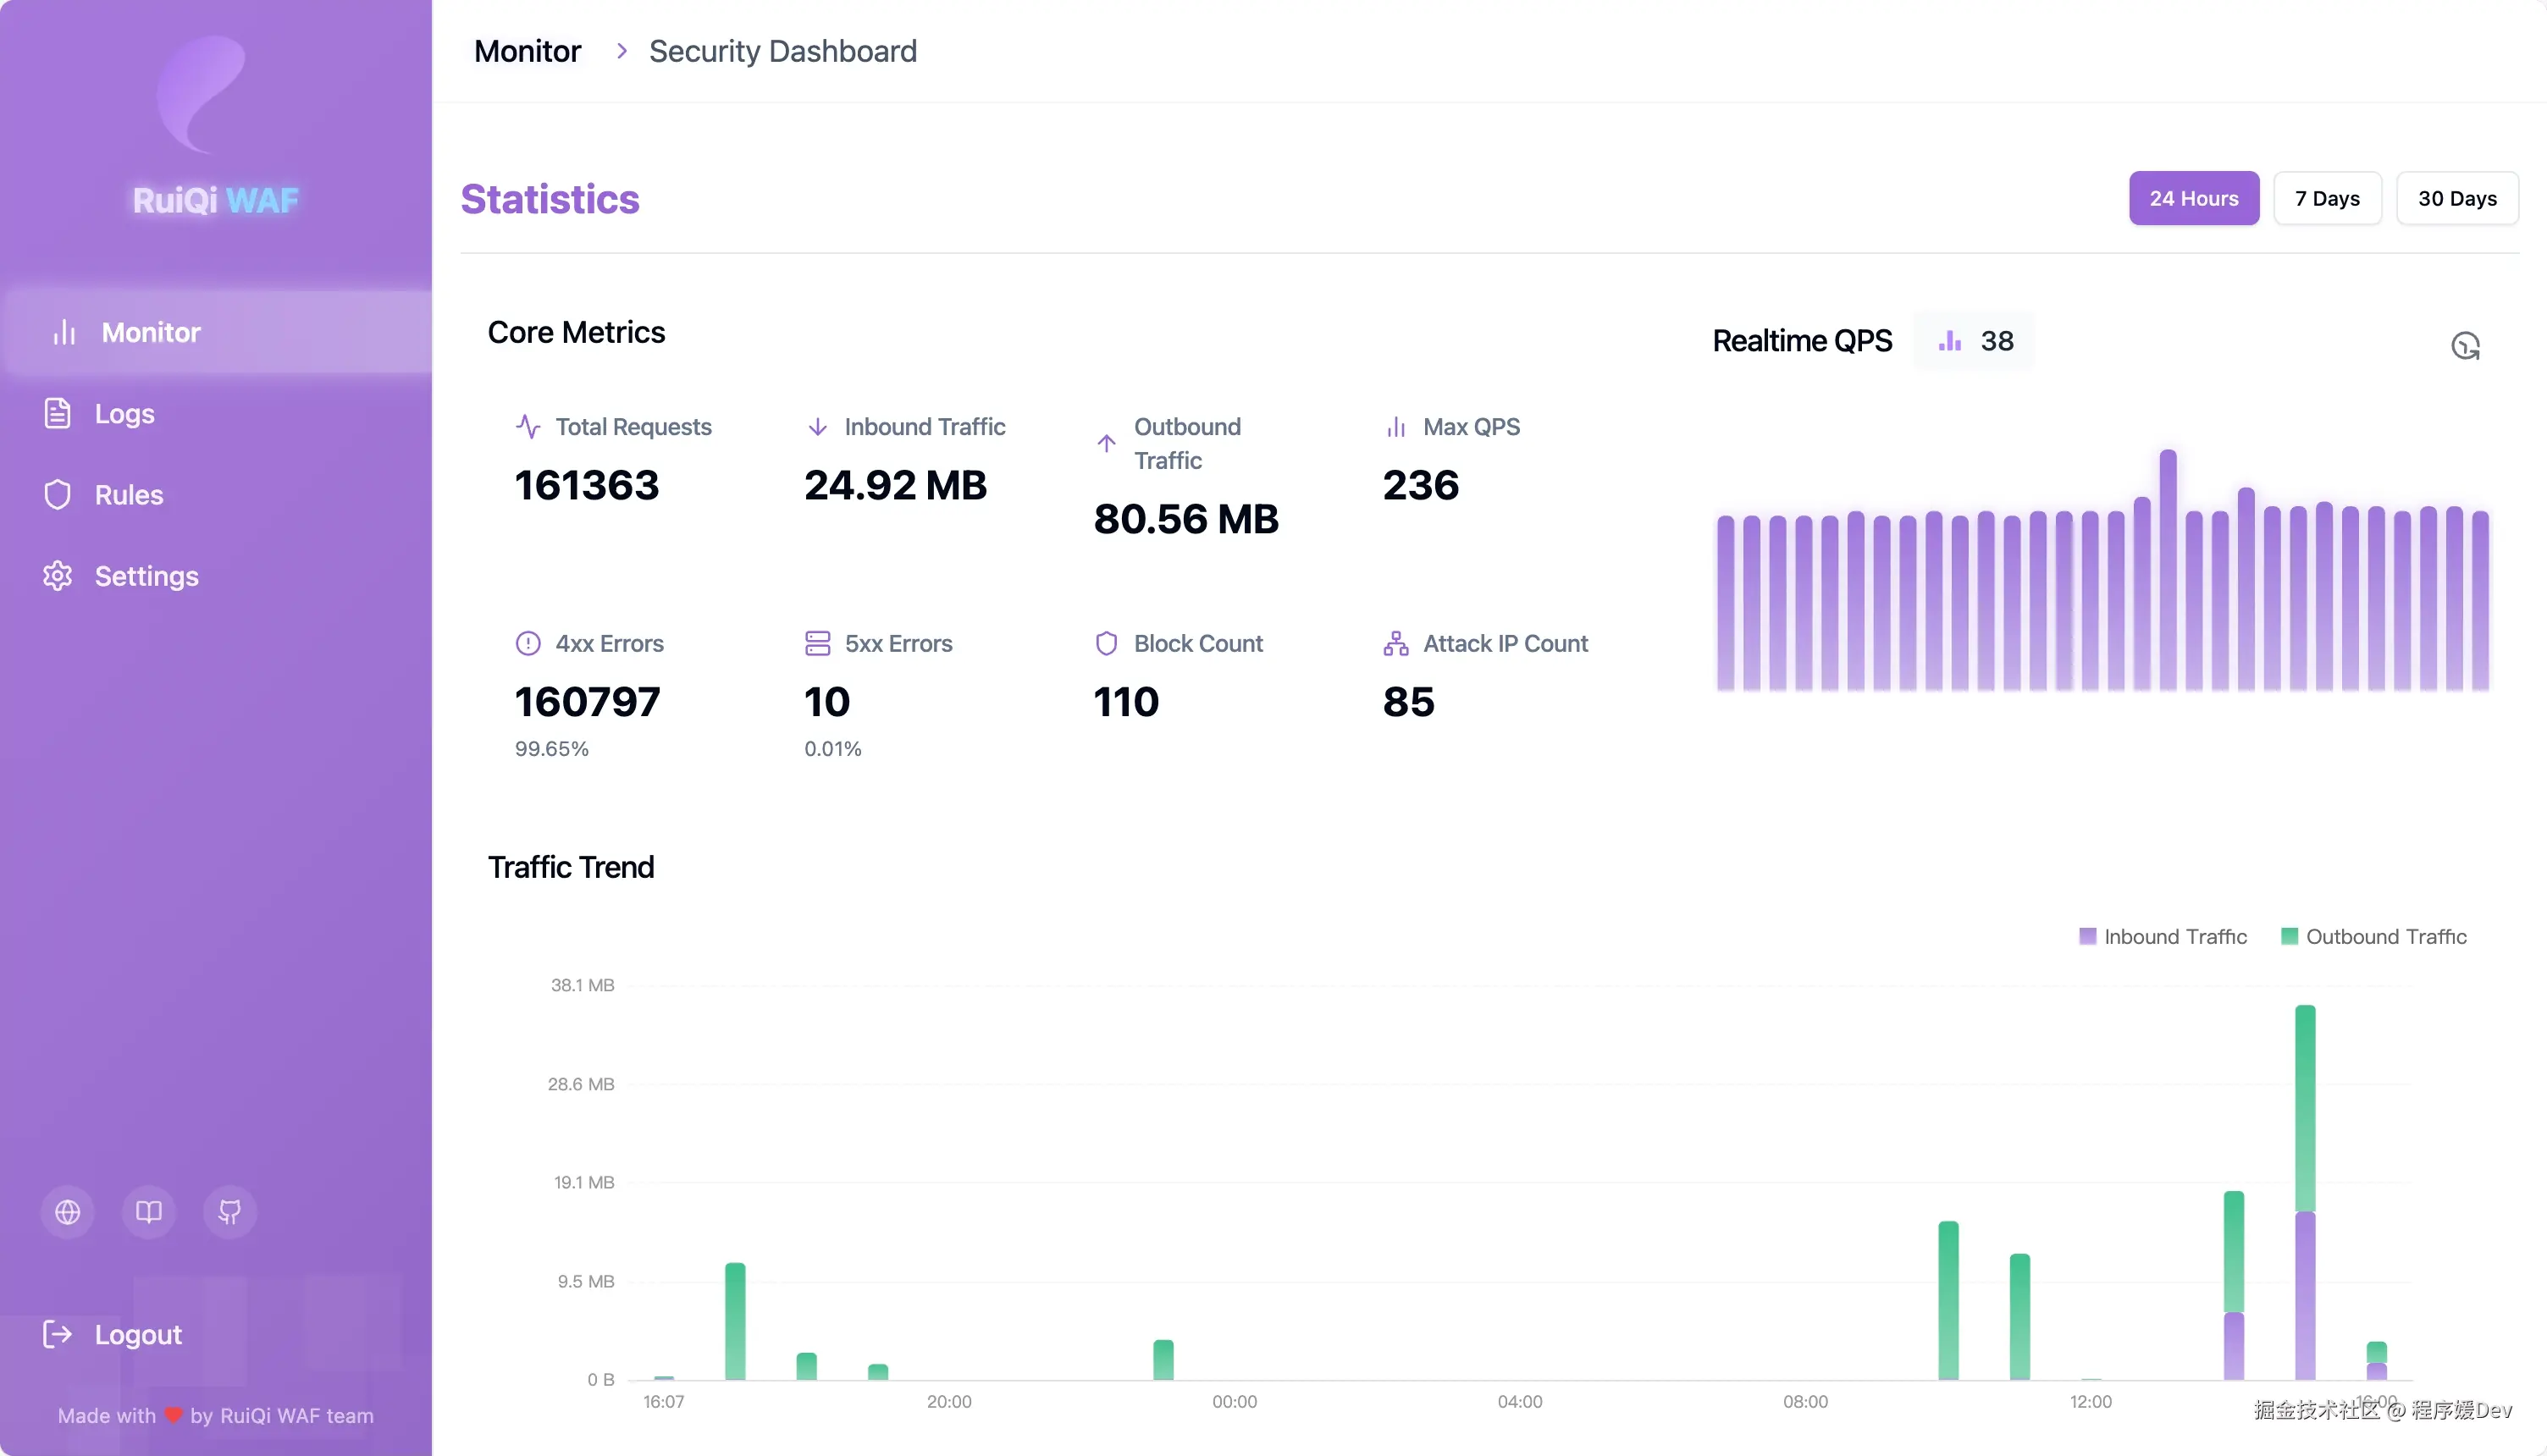
Task: Click the Settings gear icon
Action: pos(57,576)
